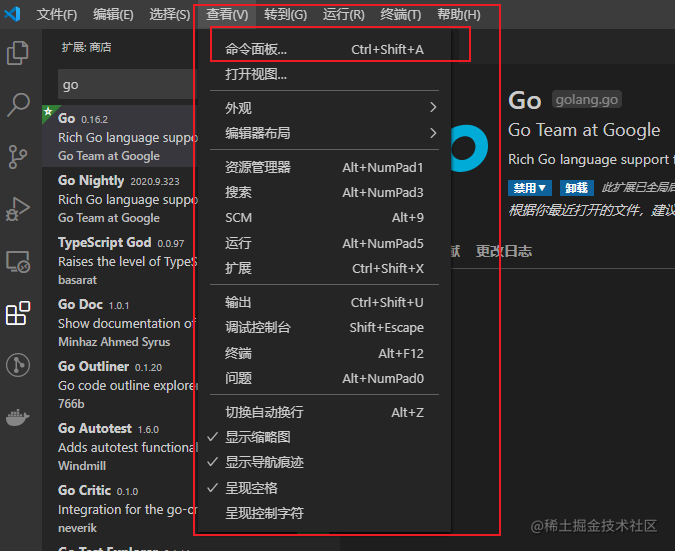The width and height of the screenshot is (675, 551).
Task: Select 调试控制台 menu entry
Action: pyautogui.click(x=324, y=328)
